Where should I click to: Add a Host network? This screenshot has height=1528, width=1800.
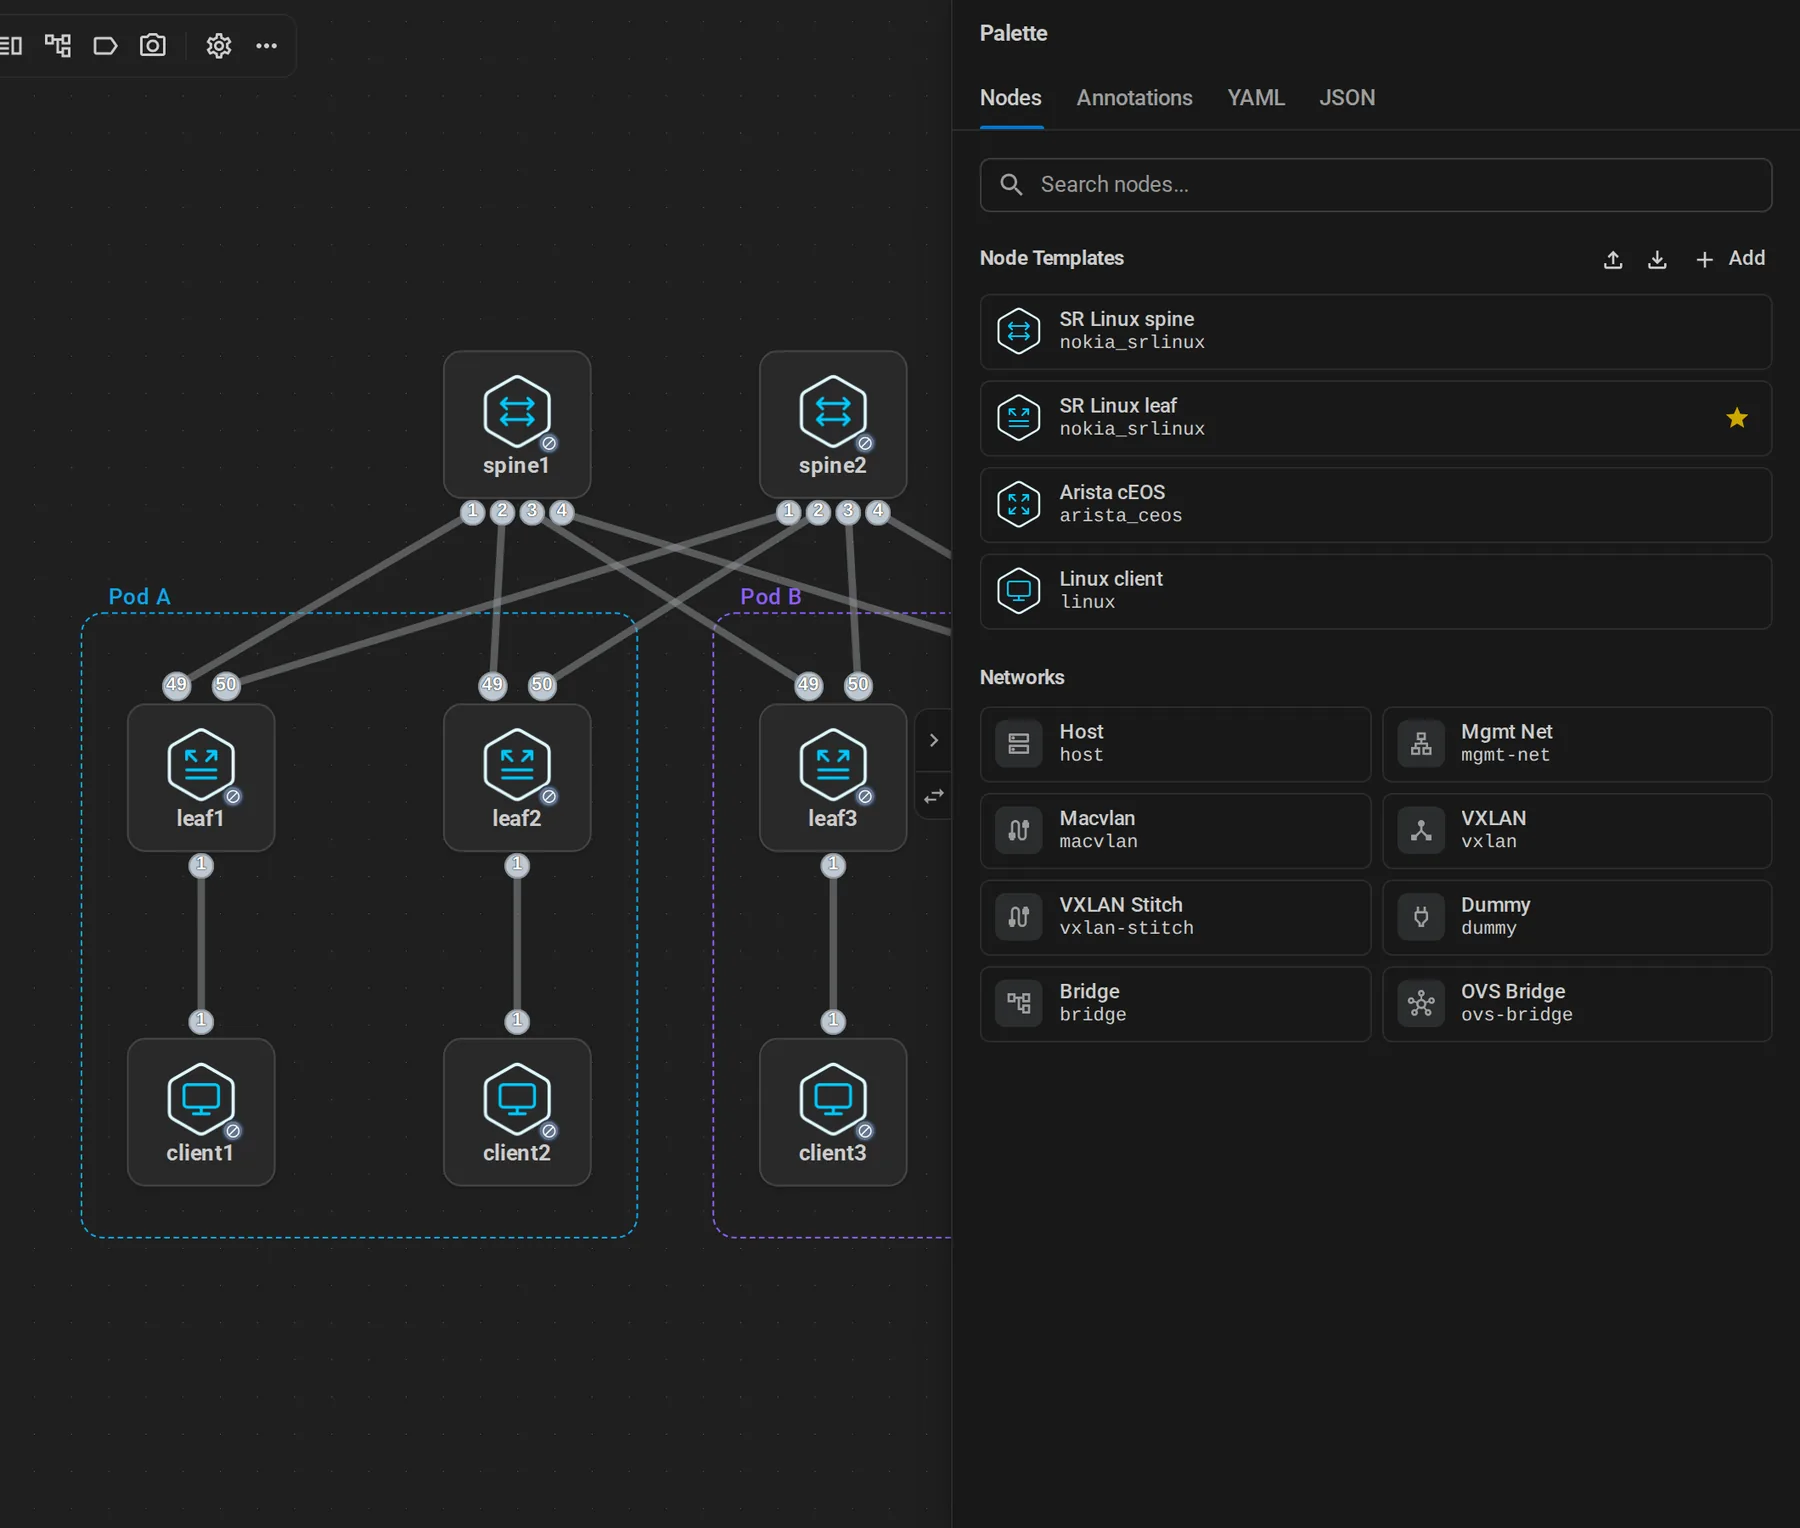click(1175, 744)
